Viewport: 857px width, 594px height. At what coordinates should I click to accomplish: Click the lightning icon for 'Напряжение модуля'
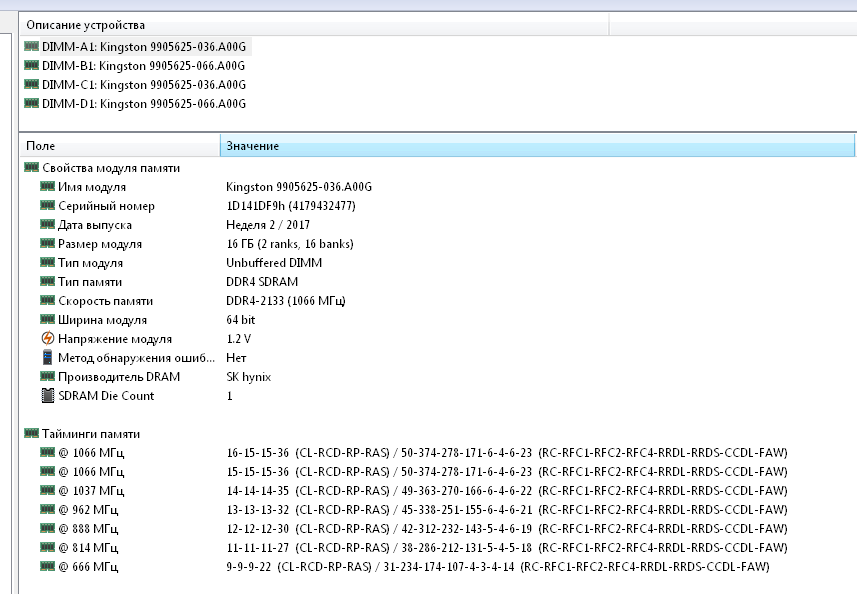pyautogui.click(x=48, y=338)
